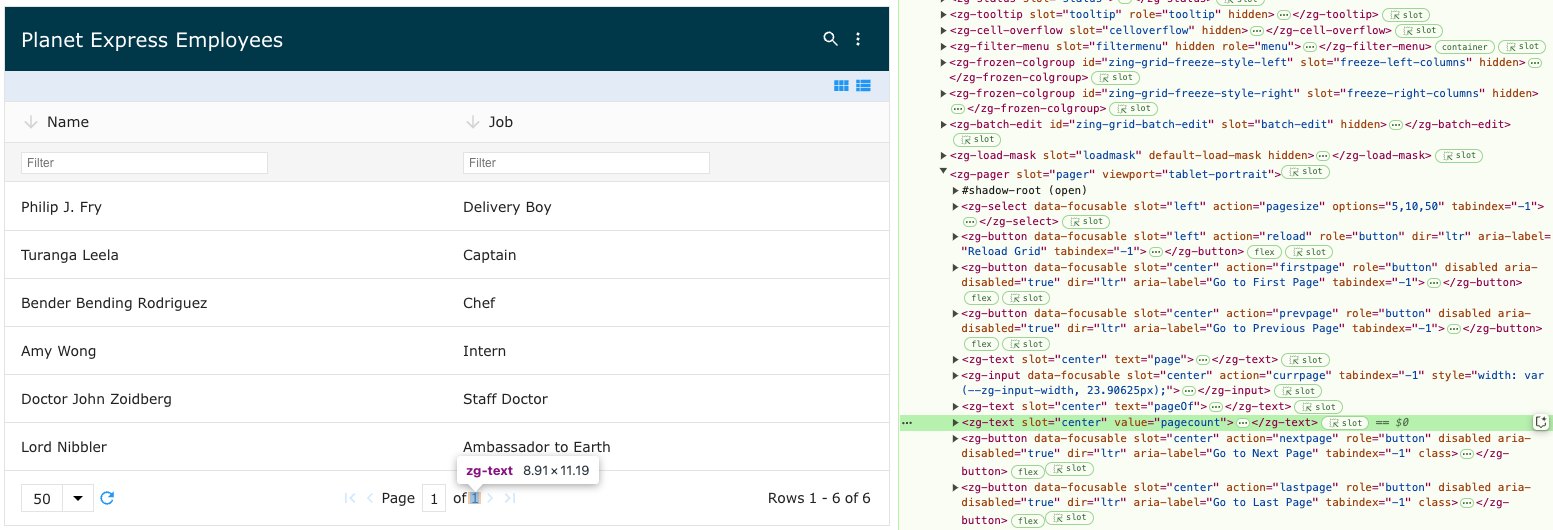Viewport: 1553px width, 530px height.
Task: Focus the Job column filter field
Action: (586, 162)
